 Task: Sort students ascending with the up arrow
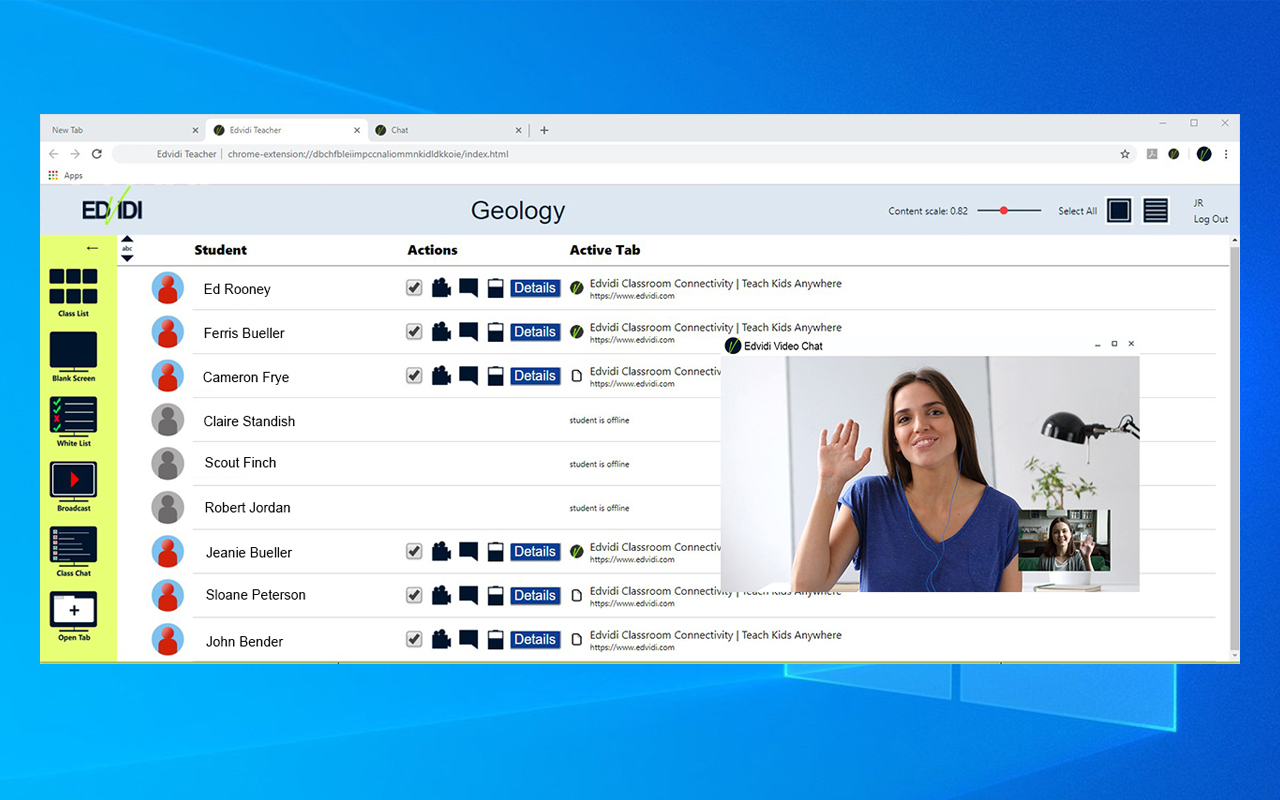[127, 240]
